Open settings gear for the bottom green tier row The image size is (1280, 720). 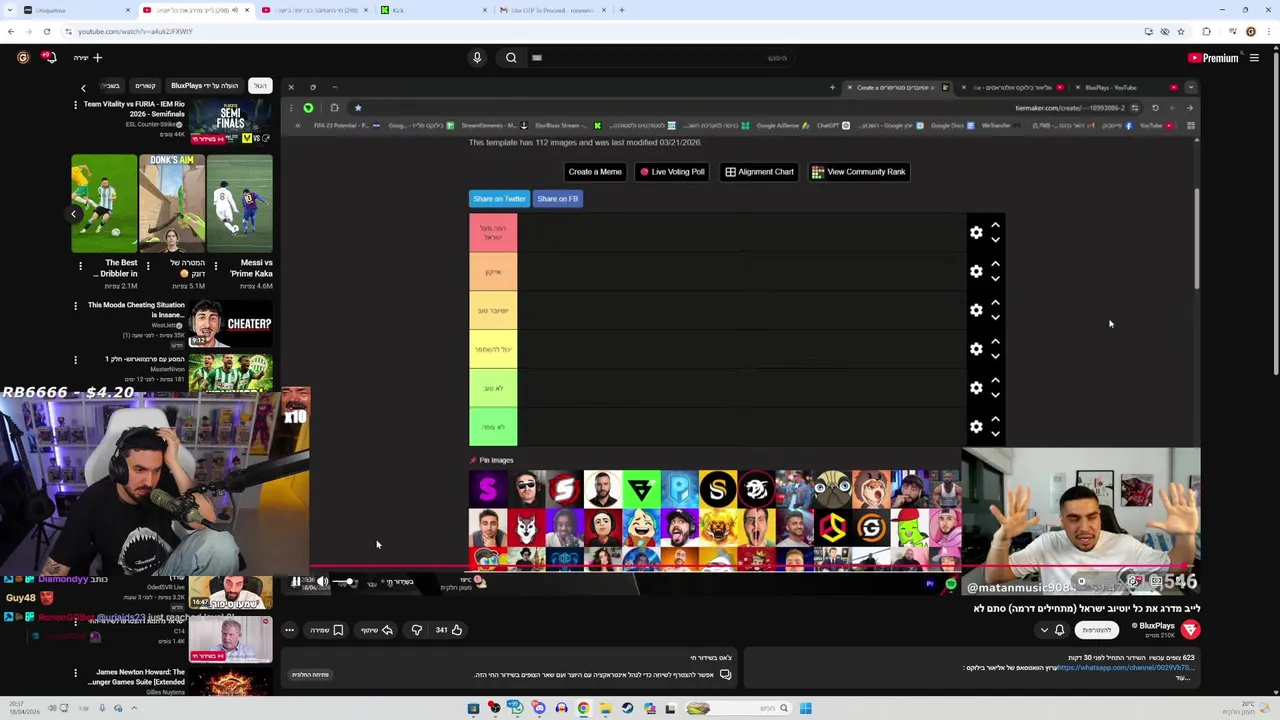976,427
